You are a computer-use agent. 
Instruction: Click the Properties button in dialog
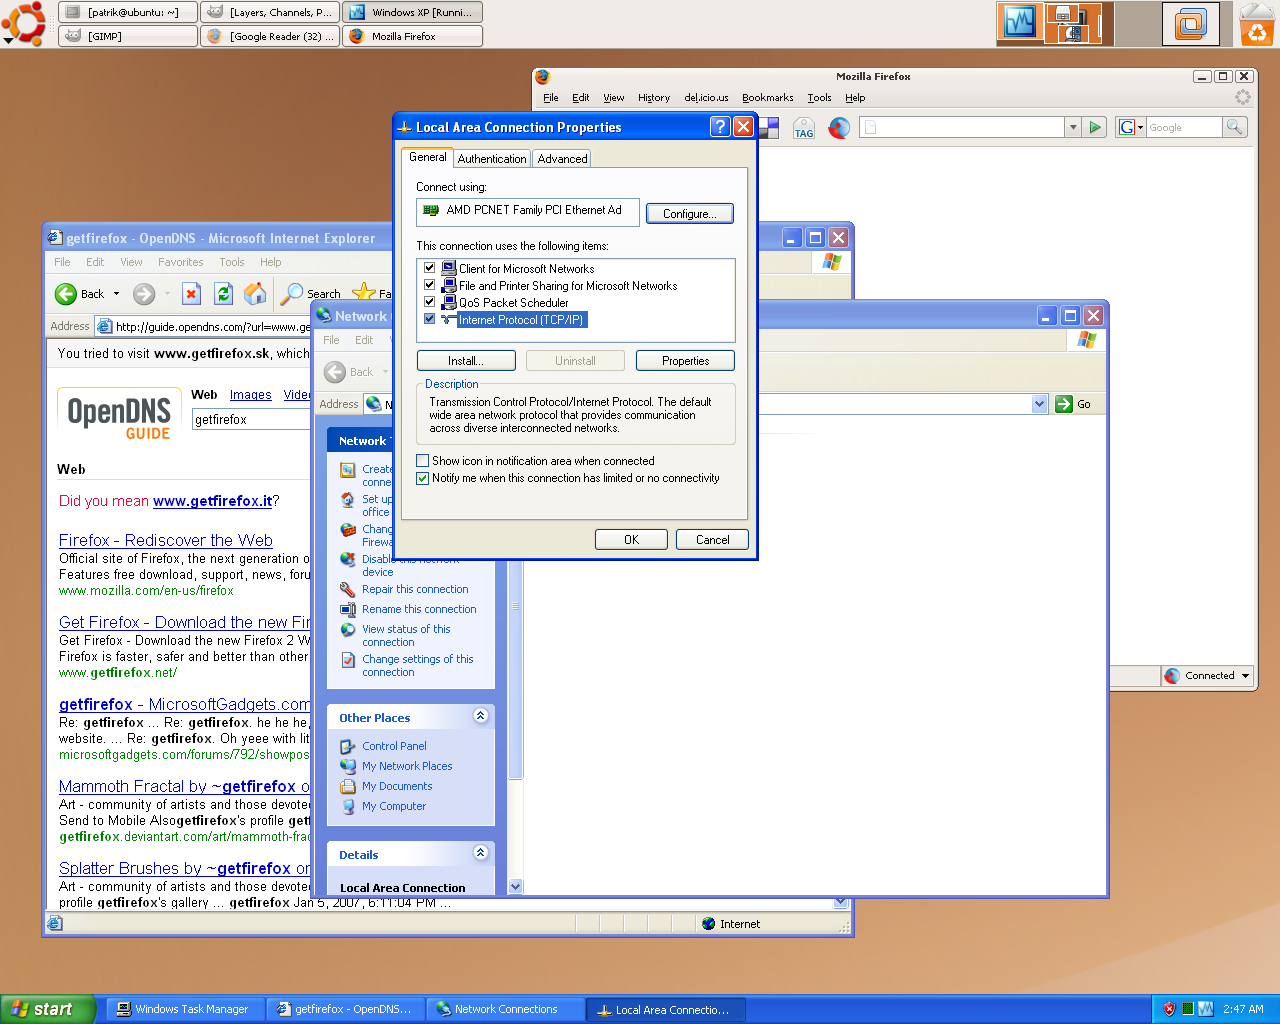click(x=686, y=361)
